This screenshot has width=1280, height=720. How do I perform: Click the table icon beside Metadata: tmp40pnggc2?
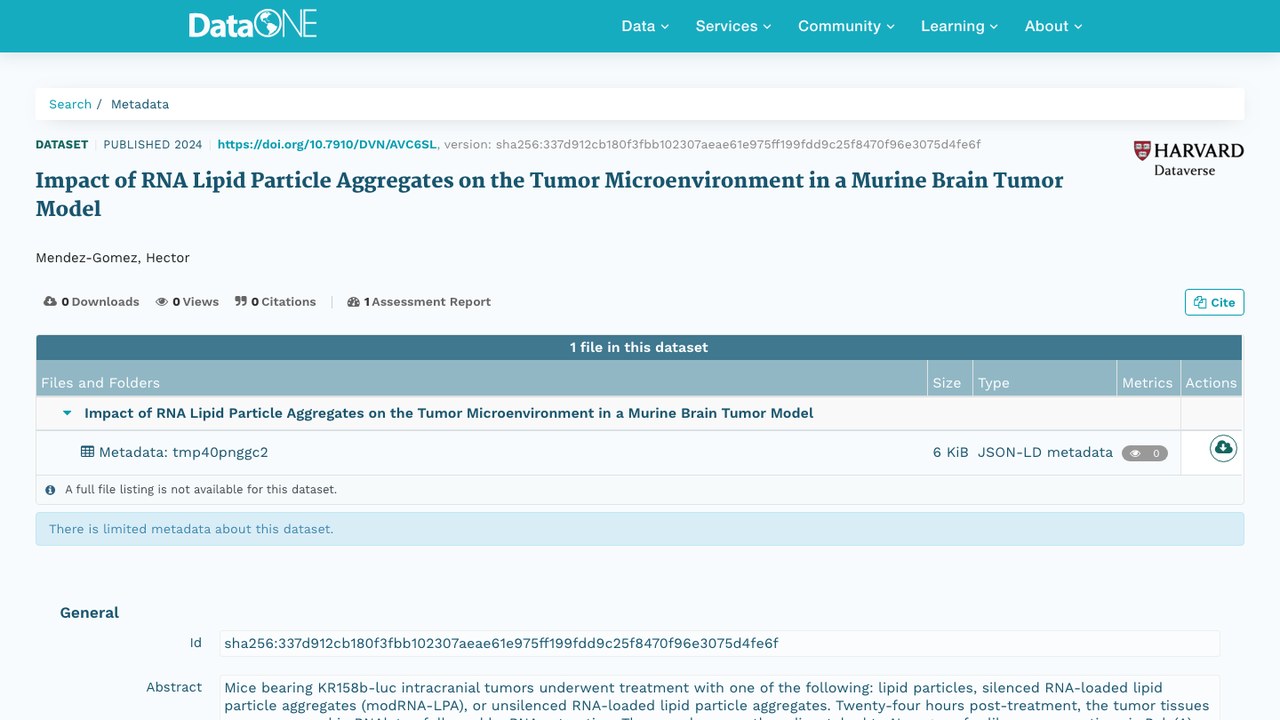[87, 452]
